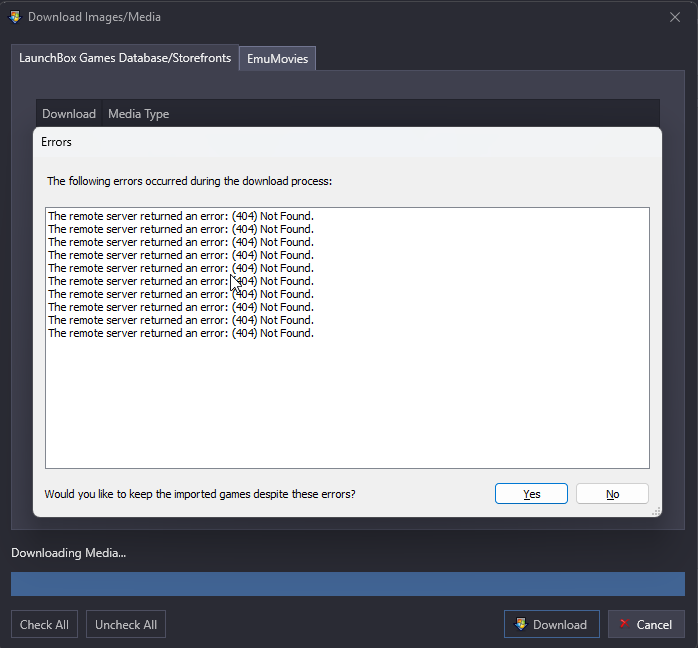Screen dimensions: 698x648
Task: Click the Downloading Media progress bar
Action: tap(348, 584)
